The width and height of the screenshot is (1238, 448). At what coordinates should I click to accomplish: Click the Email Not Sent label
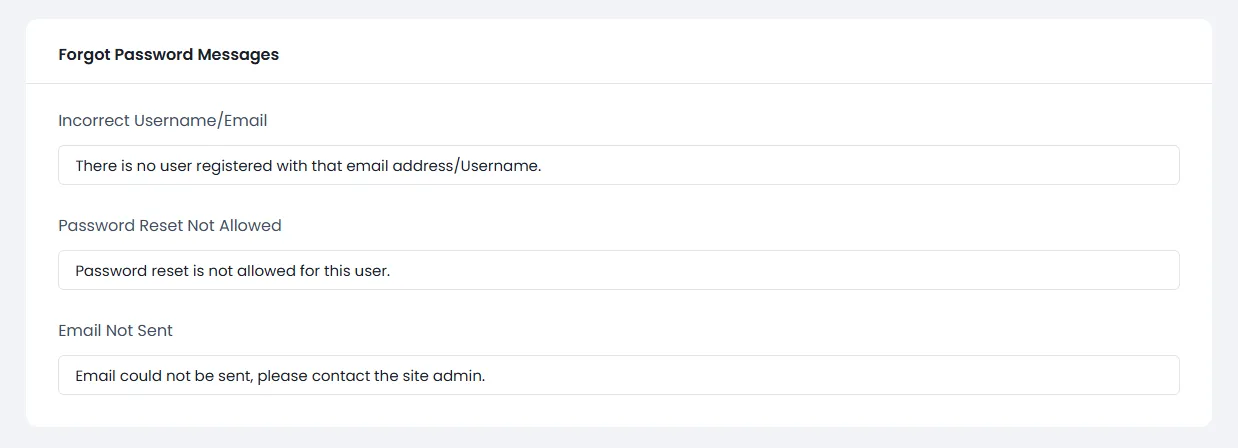click(x=115, y=330)
